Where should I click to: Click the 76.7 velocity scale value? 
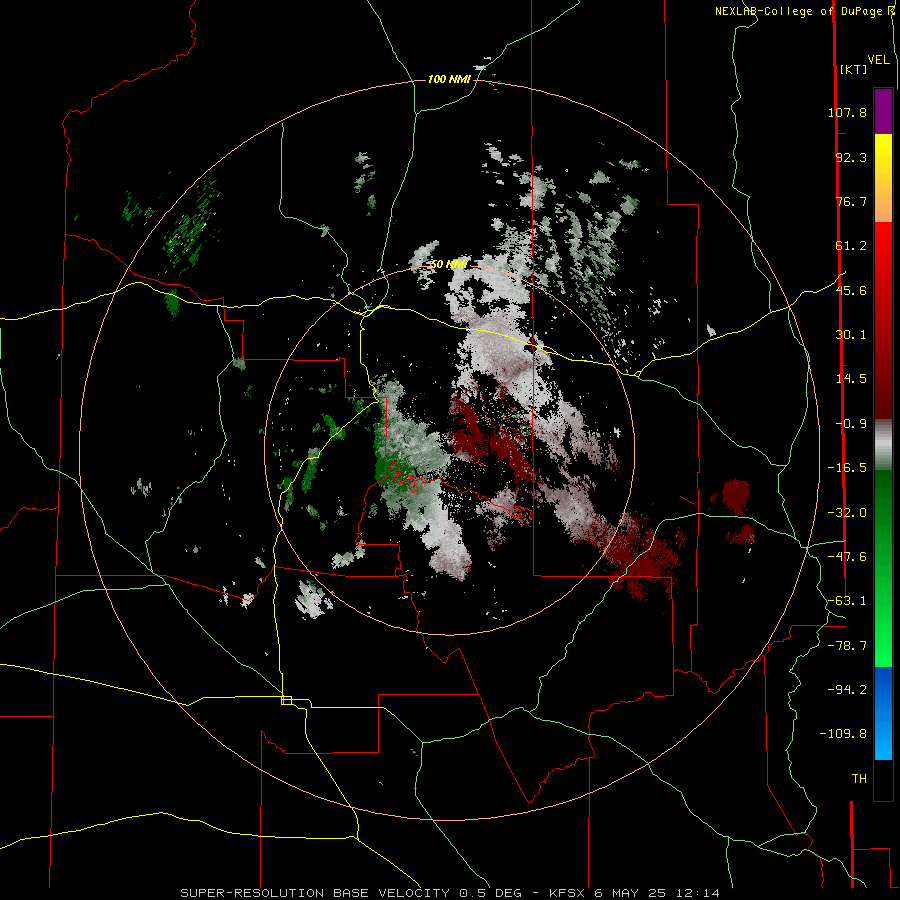pos(851,201)
